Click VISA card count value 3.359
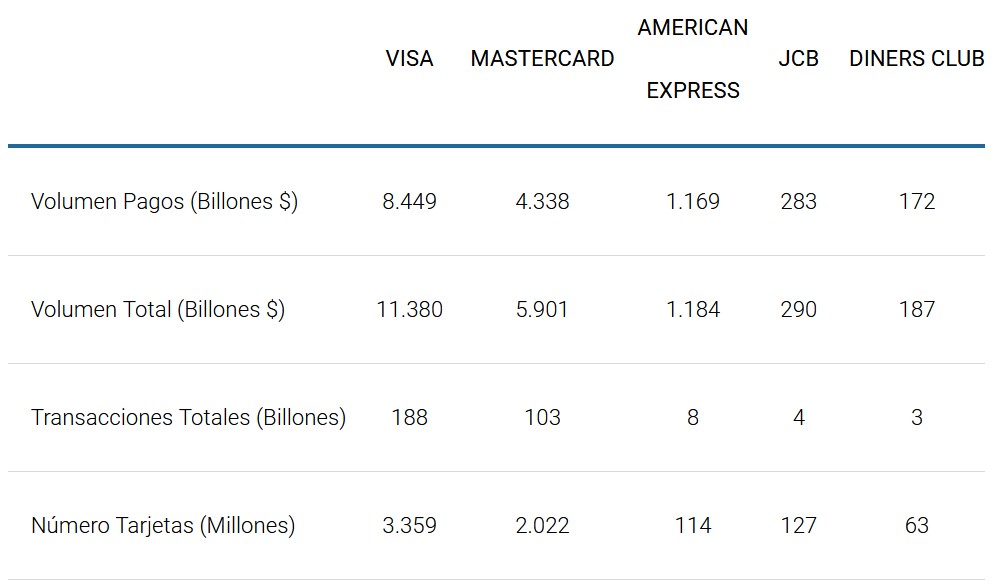 409,526
